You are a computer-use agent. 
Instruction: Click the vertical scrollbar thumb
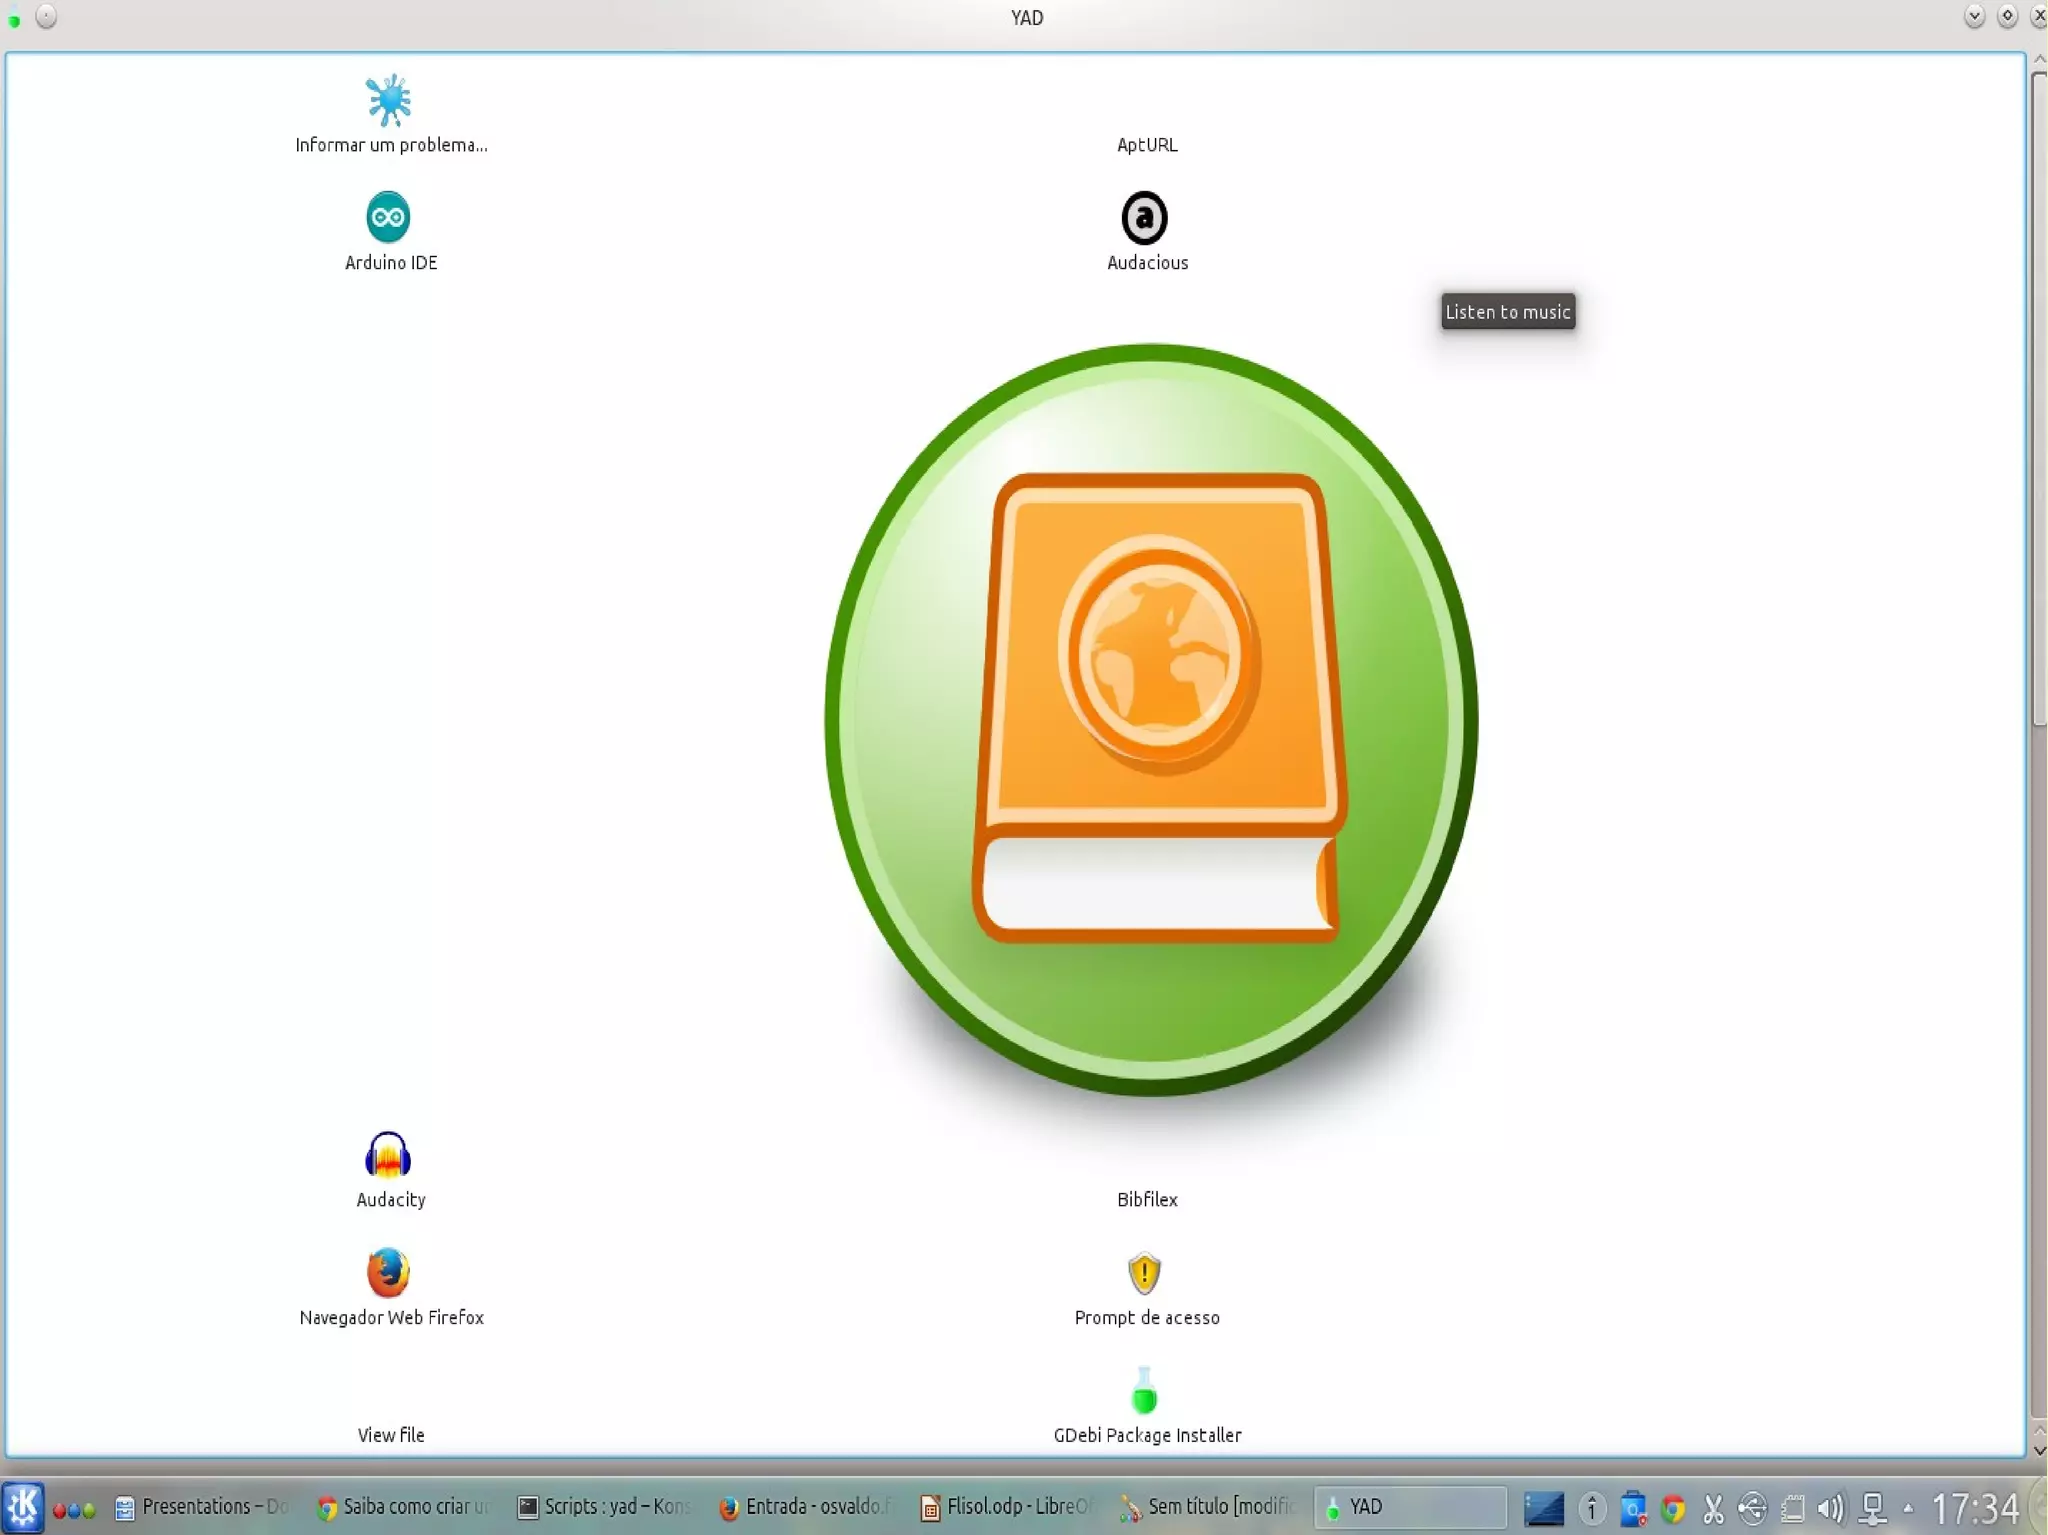2039,400
